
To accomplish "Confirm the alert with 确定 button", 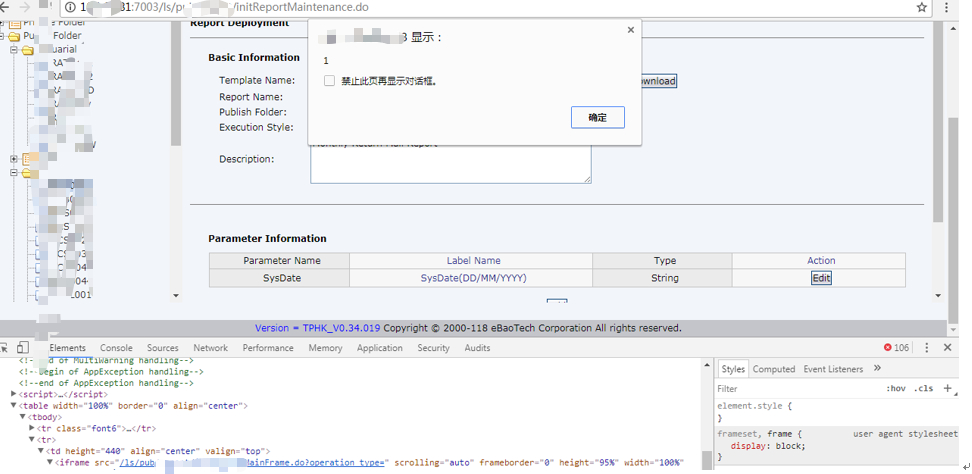I will click(x=598, y=118).
